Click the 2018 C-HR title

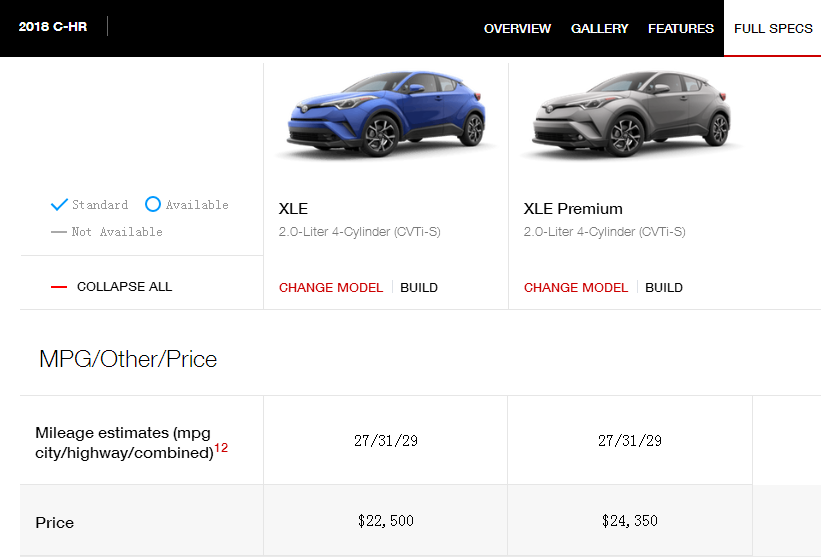(53, 27)
